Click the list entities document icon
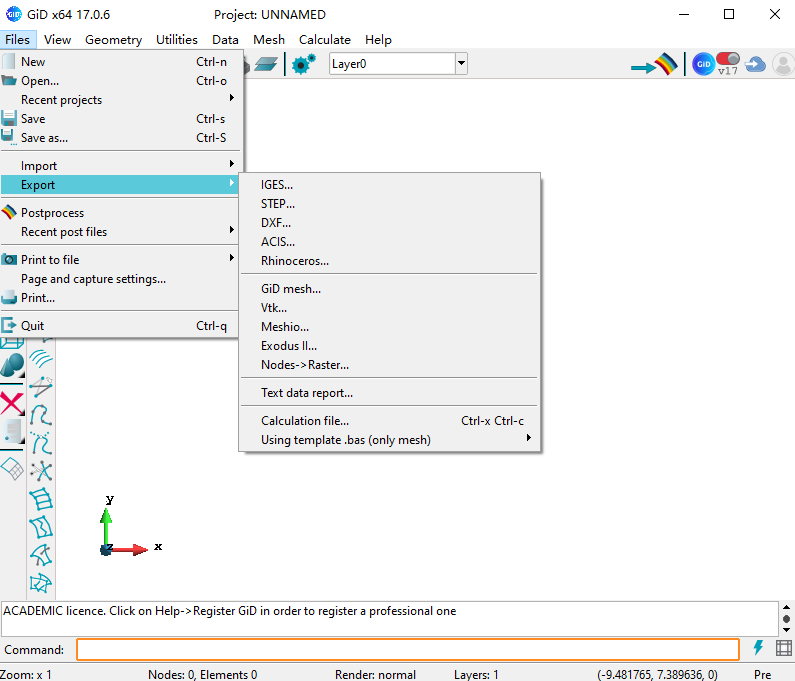 click(12, 432)
